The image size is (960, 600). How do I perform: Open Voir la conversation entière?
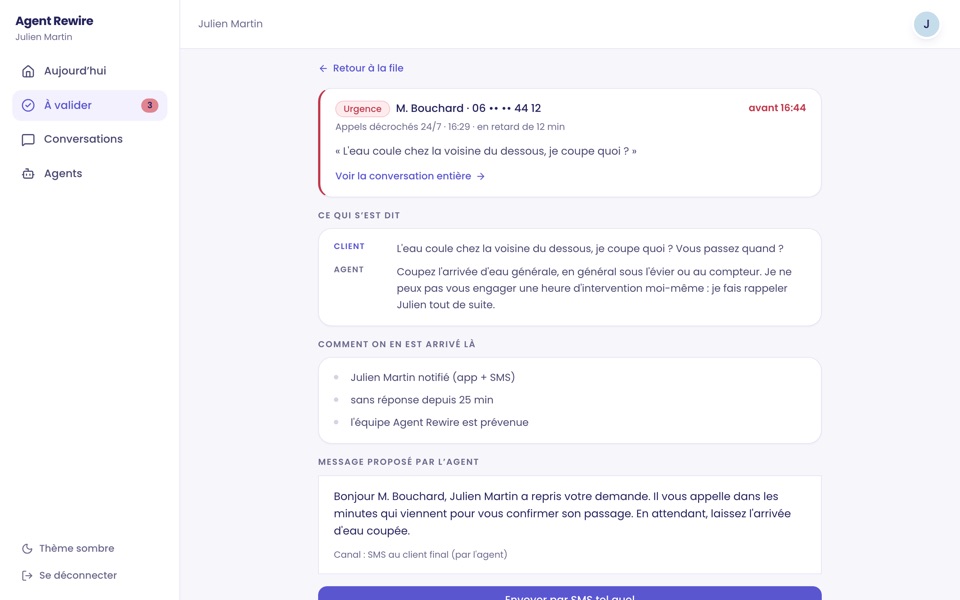(x=410, y=176)
